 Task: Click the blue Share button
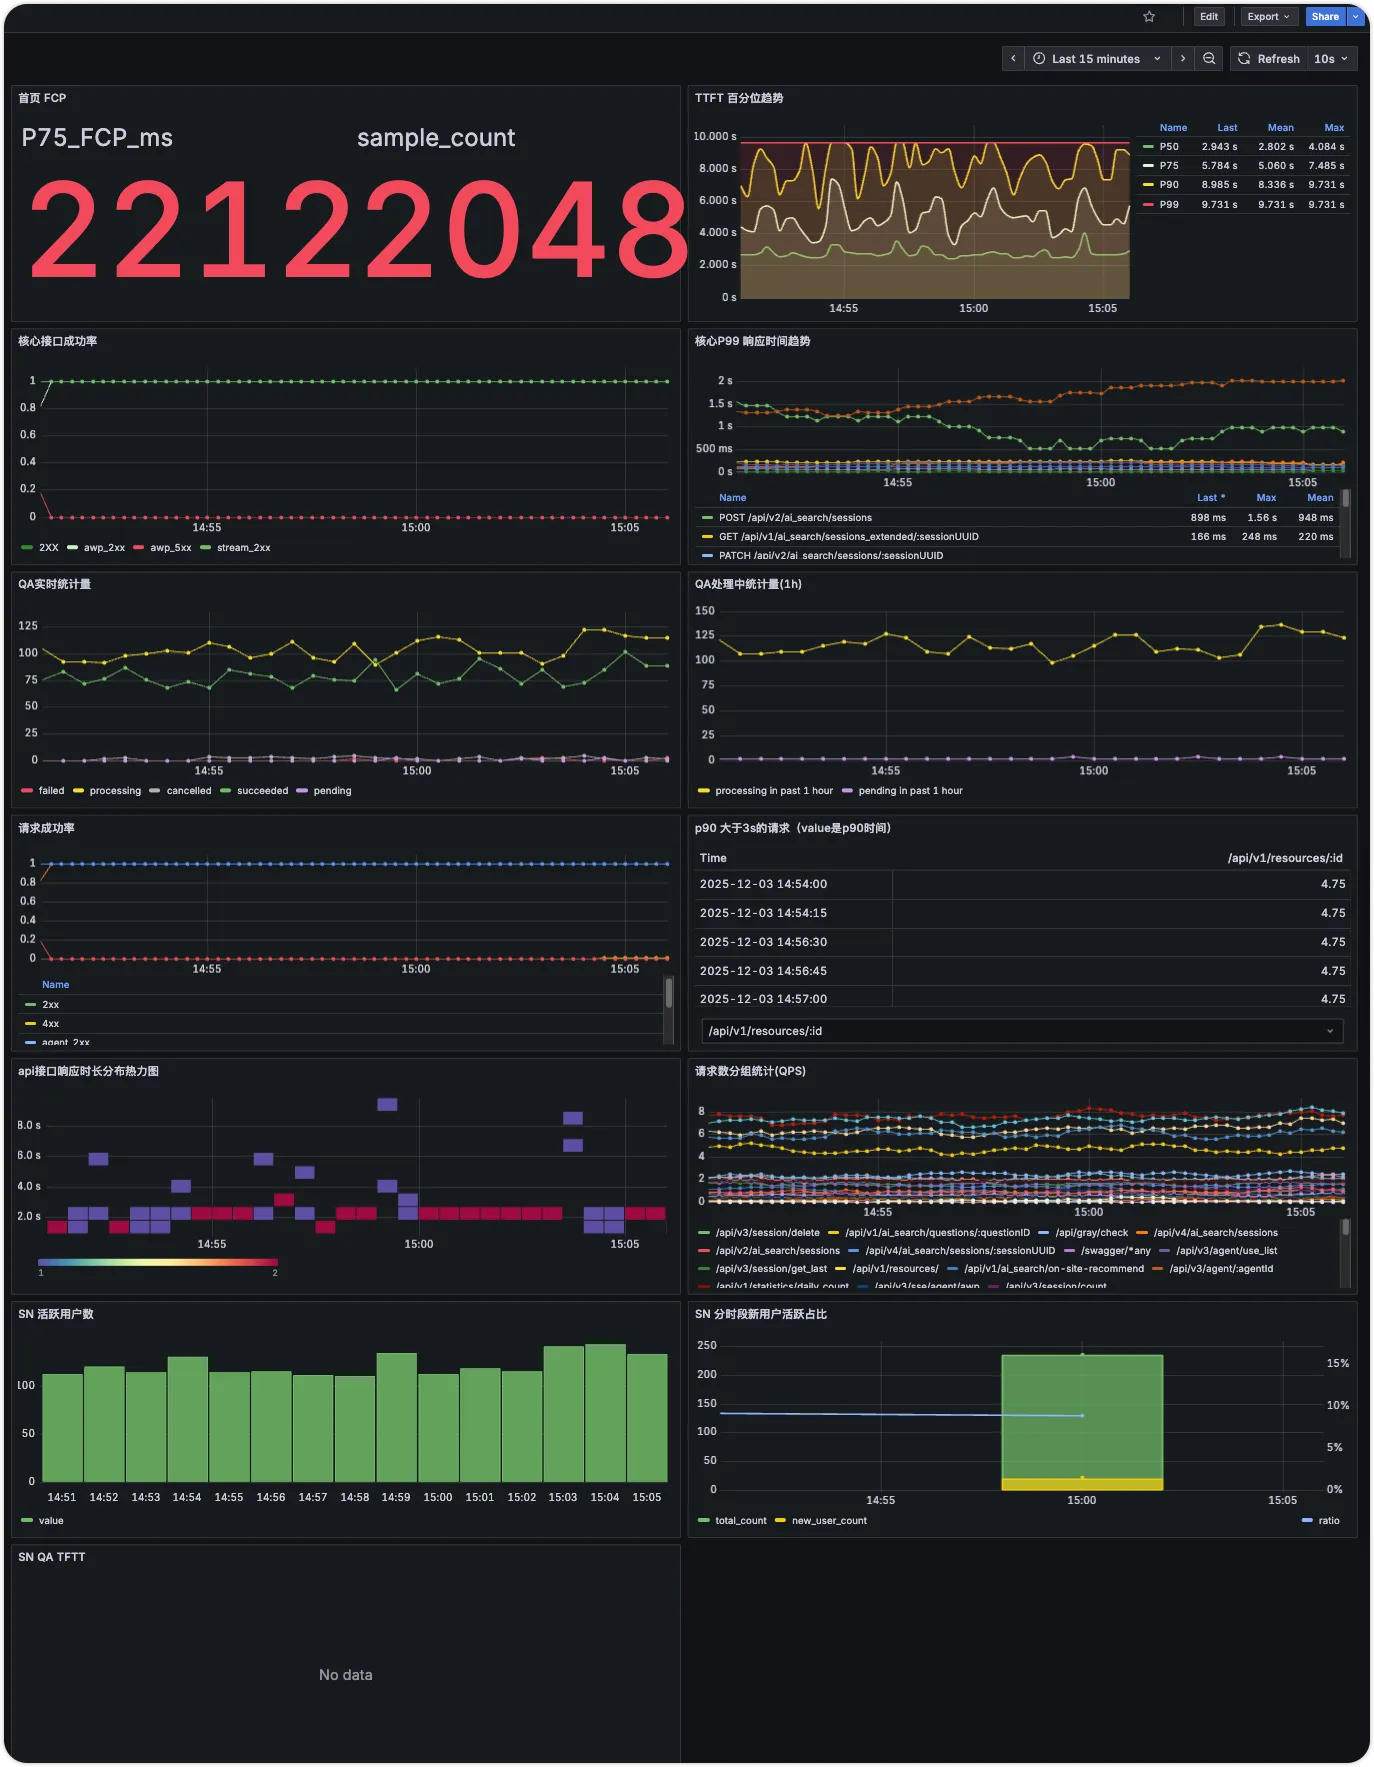click(x=1325, y=17)
